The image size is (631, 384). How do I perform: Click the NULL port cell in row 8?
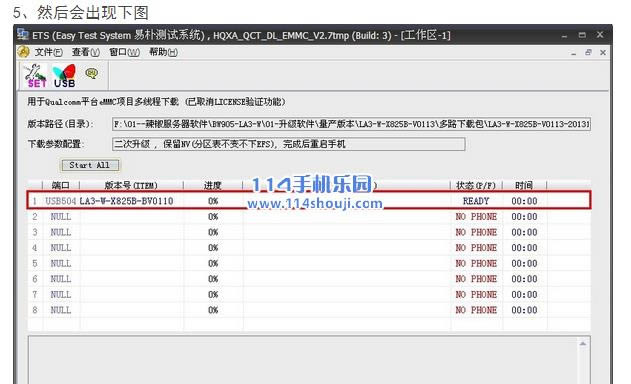(x=61, y=310)
